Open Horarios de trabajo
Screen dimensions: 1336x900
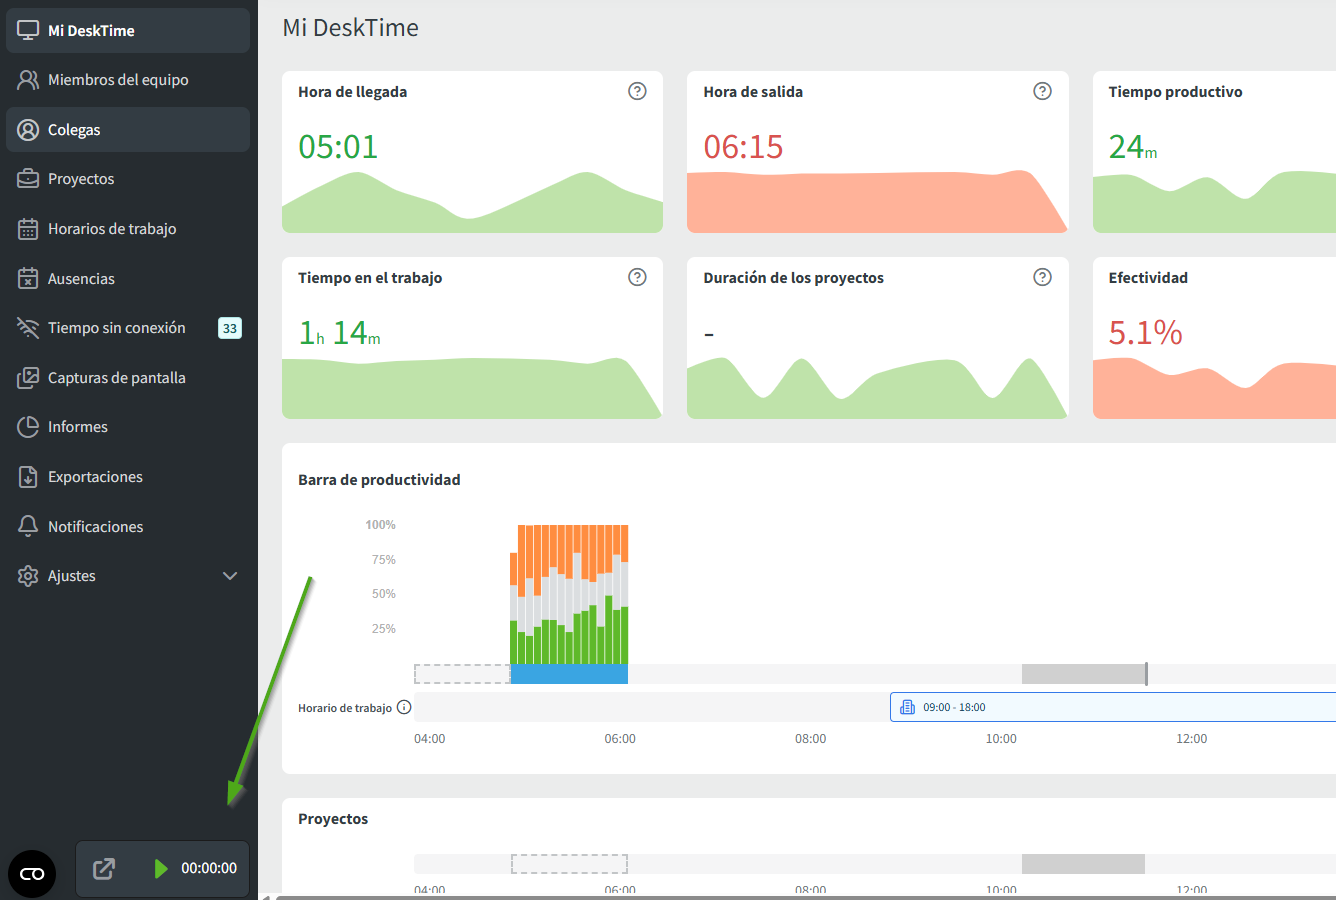point(112,229)
